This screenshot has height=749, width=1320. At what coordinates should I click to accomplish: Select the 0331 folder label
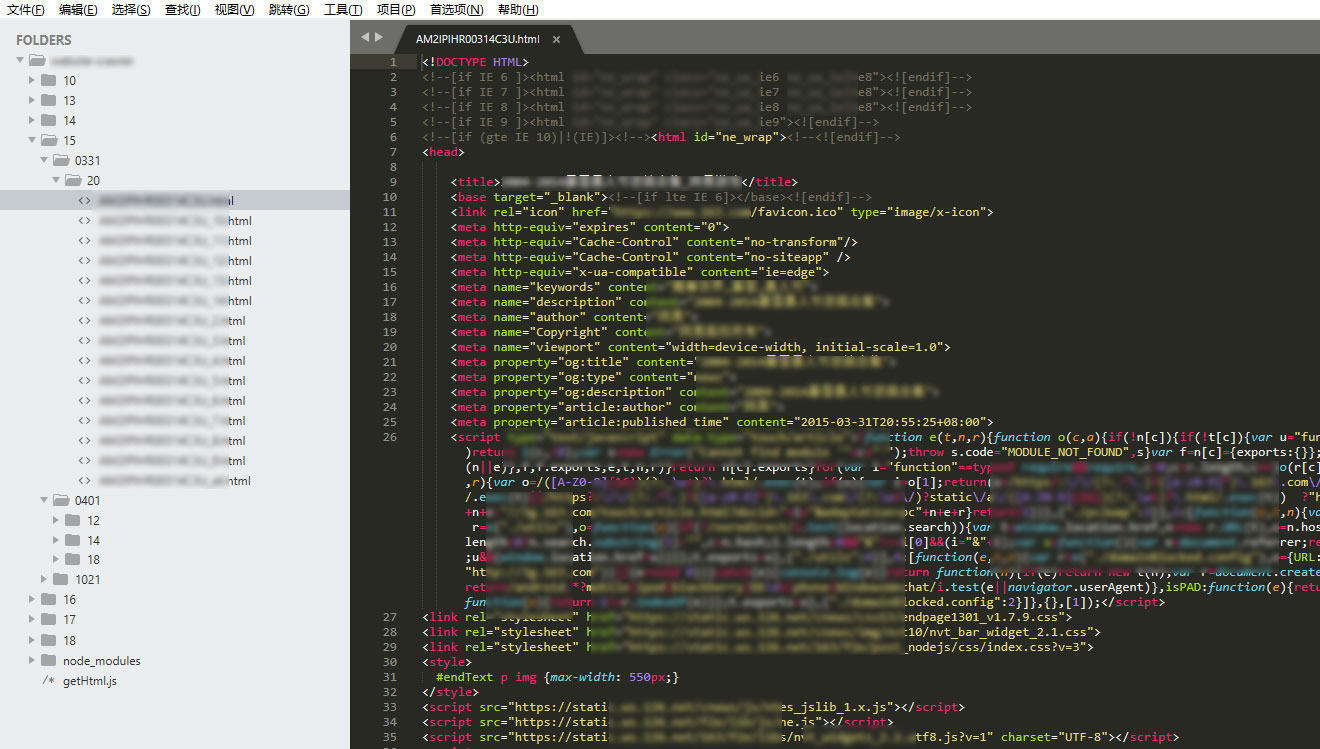coord(88,161)
